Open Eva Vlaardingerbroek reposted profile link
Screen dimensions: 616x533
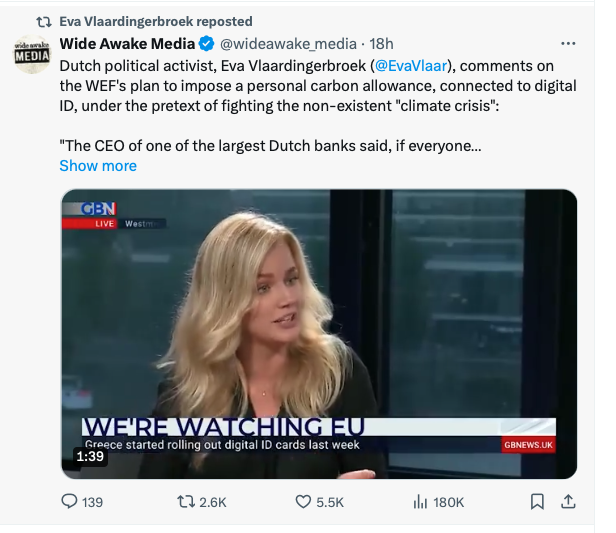(x=156, y=21)
